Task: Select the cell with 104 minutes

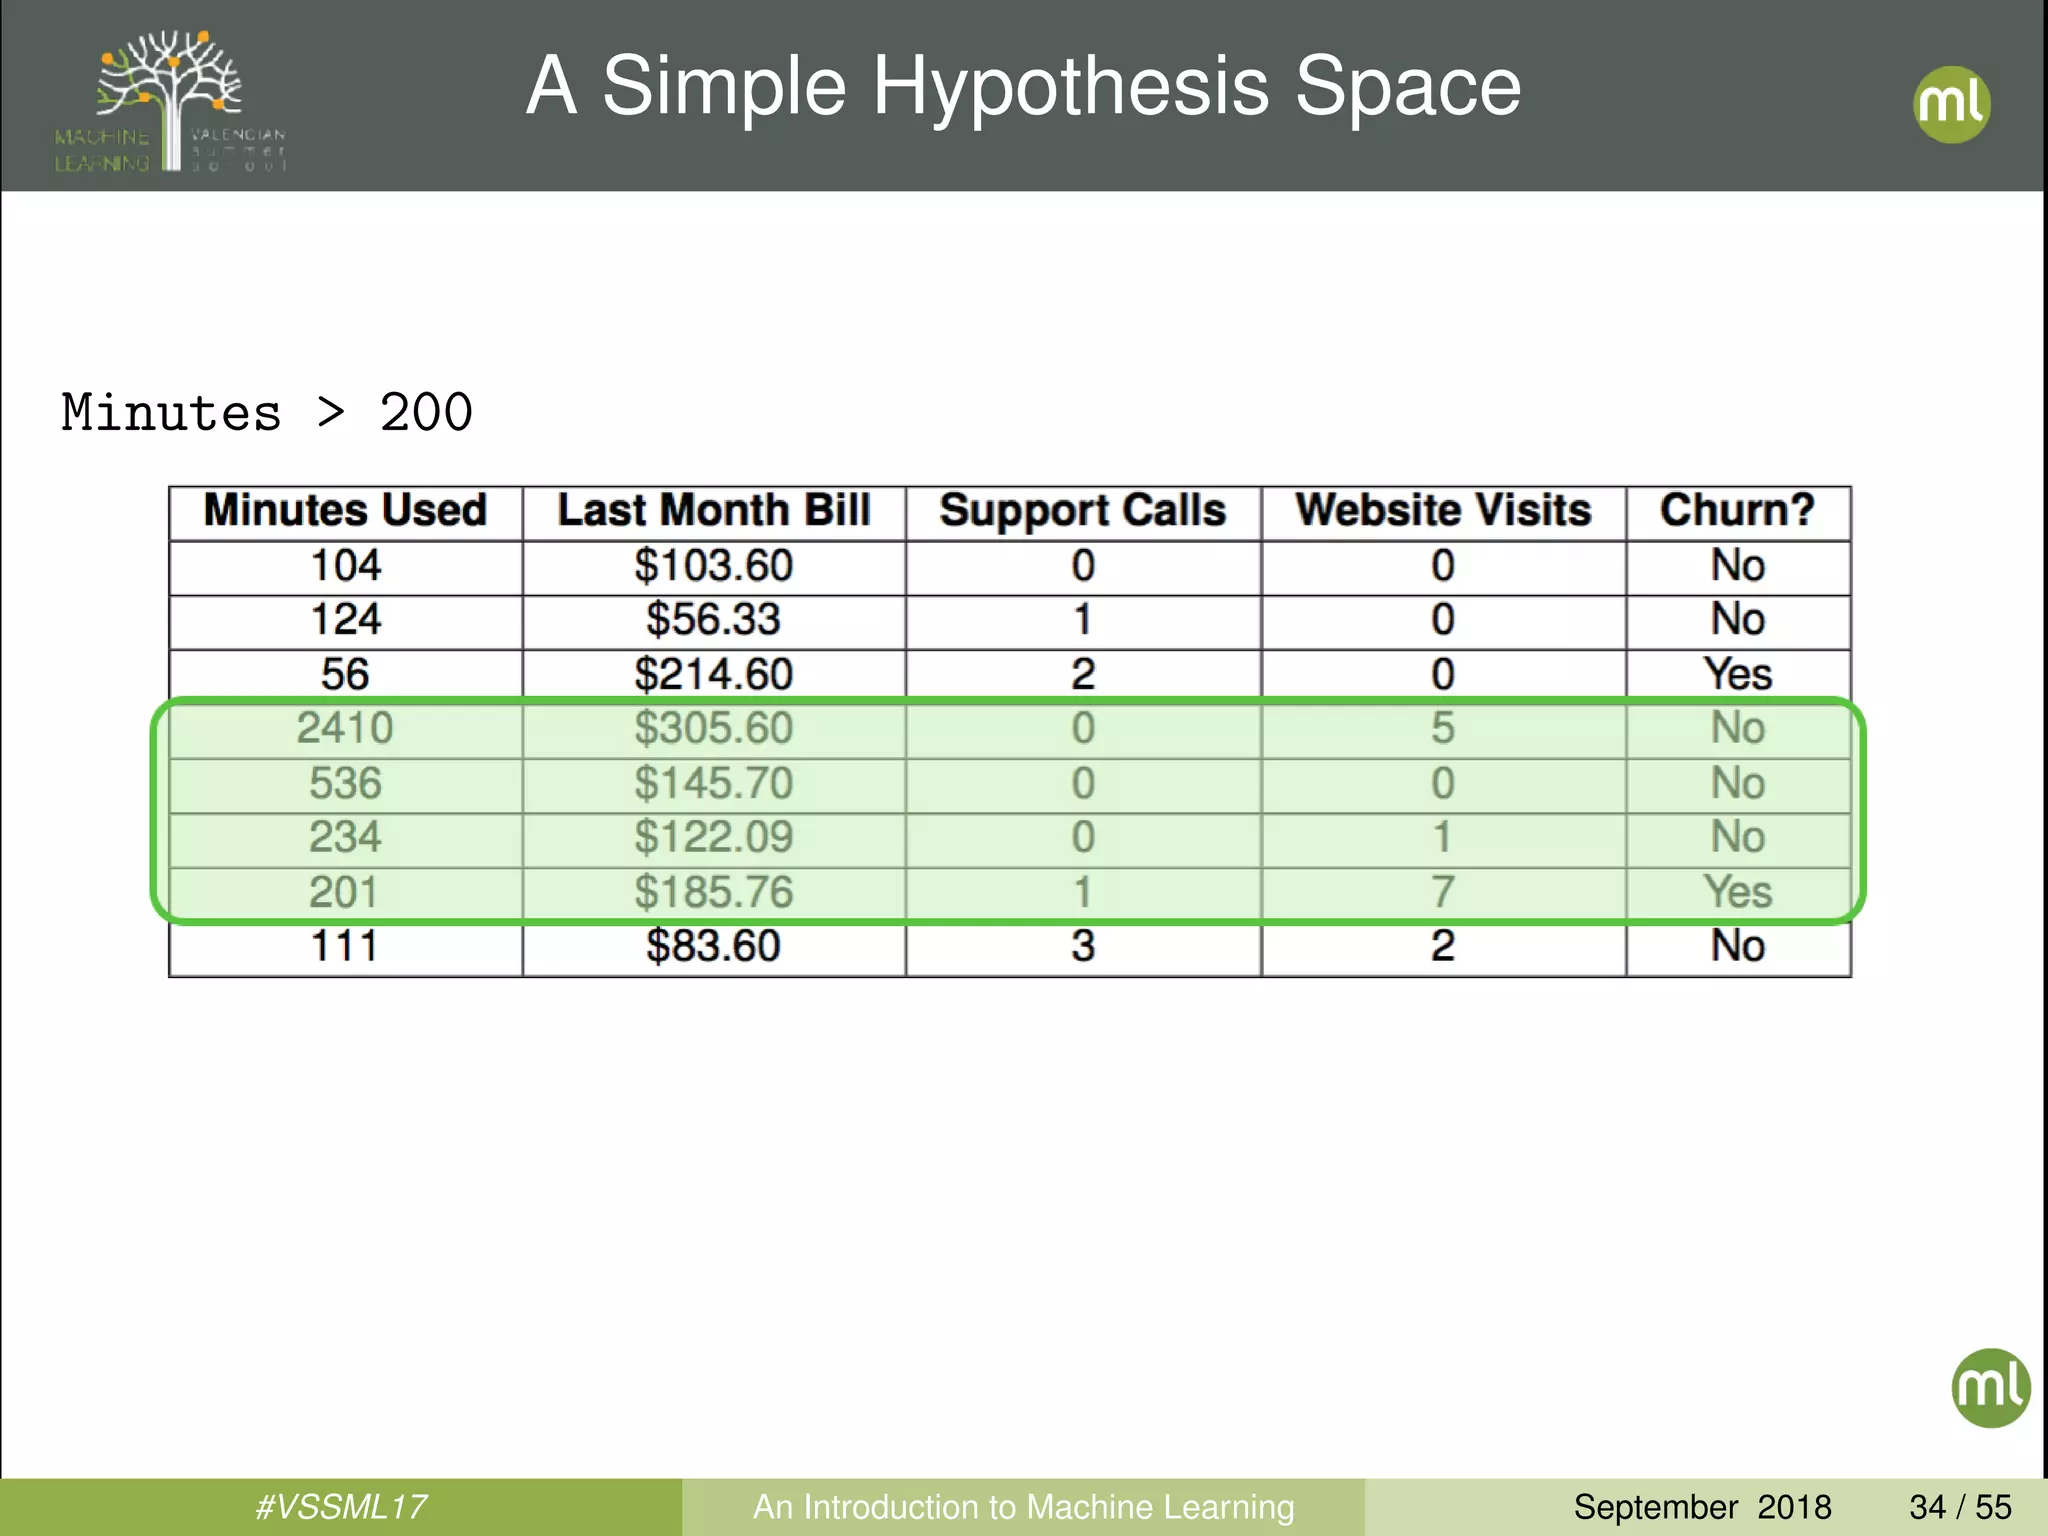Action: 346,566
